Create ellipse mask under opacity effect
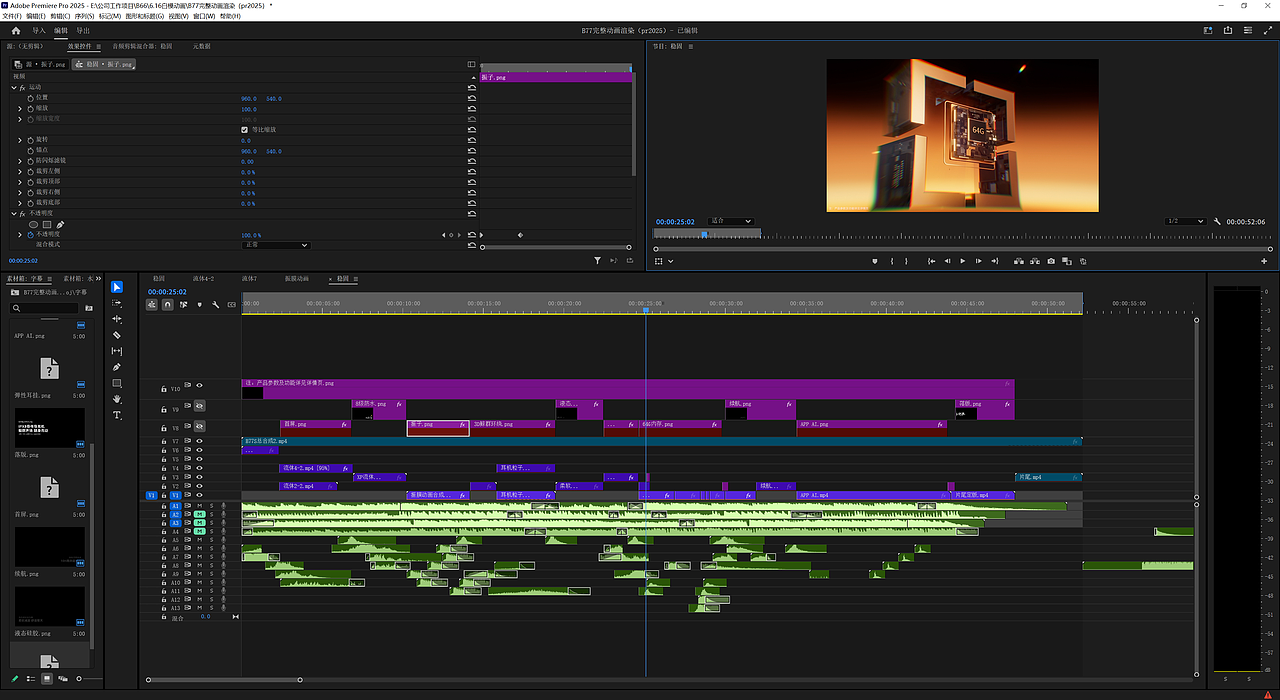Screen dimensions: 1280x700 click(x=33, y=224)
